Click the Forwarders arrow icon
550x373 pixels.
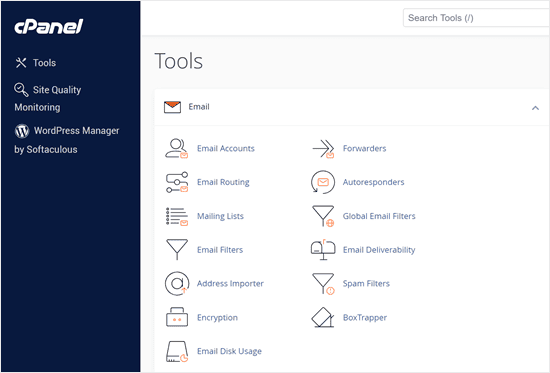tap(323, 149)
